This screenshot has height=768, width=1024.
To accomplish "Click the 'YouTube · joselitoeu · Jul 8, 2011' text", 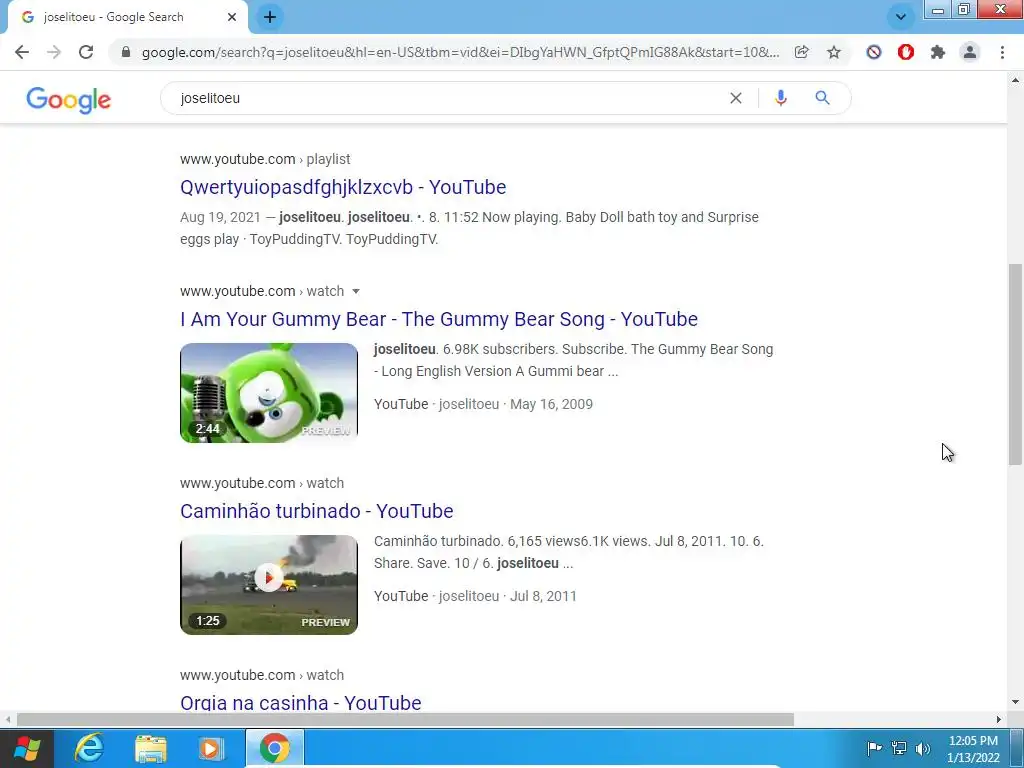I will (x=475, y=596).
